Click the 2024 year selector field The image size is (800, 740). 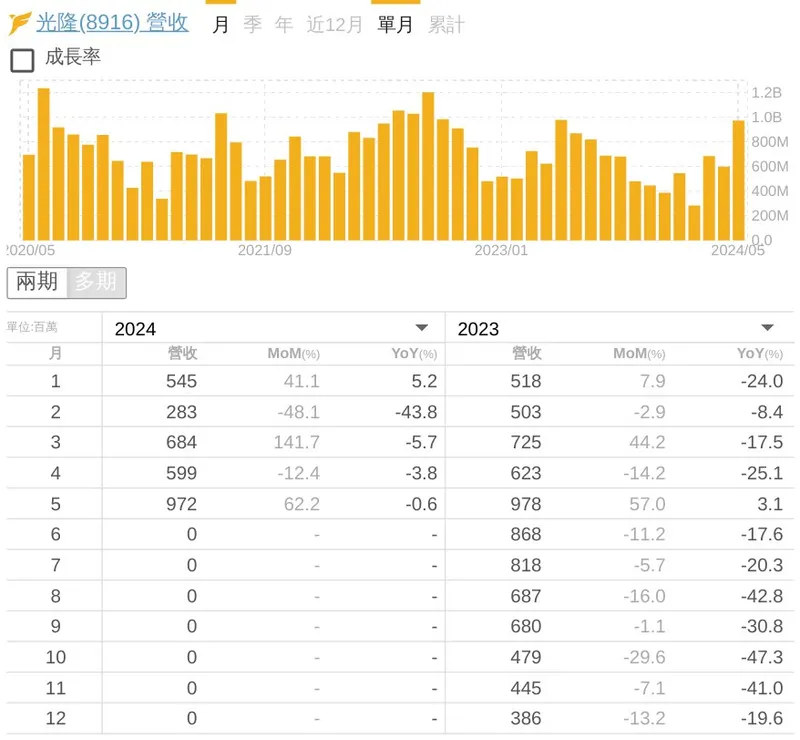[x=273, y=328]
